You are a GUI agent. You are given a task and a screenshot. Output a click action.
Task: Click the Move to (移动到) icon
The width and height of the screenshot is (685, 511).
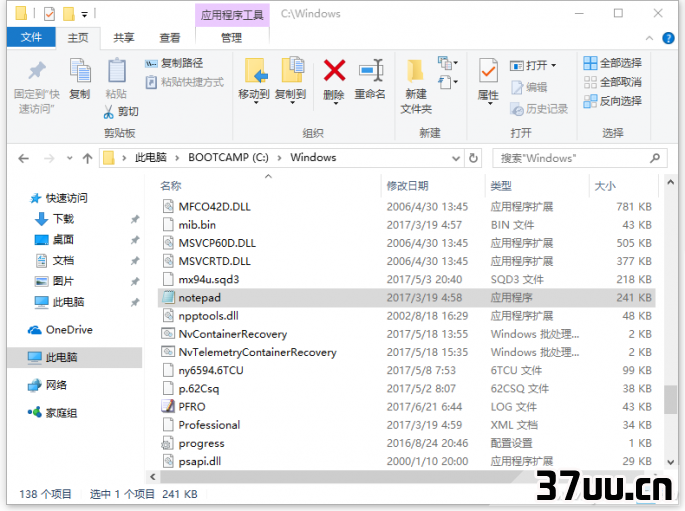[255, 71]
